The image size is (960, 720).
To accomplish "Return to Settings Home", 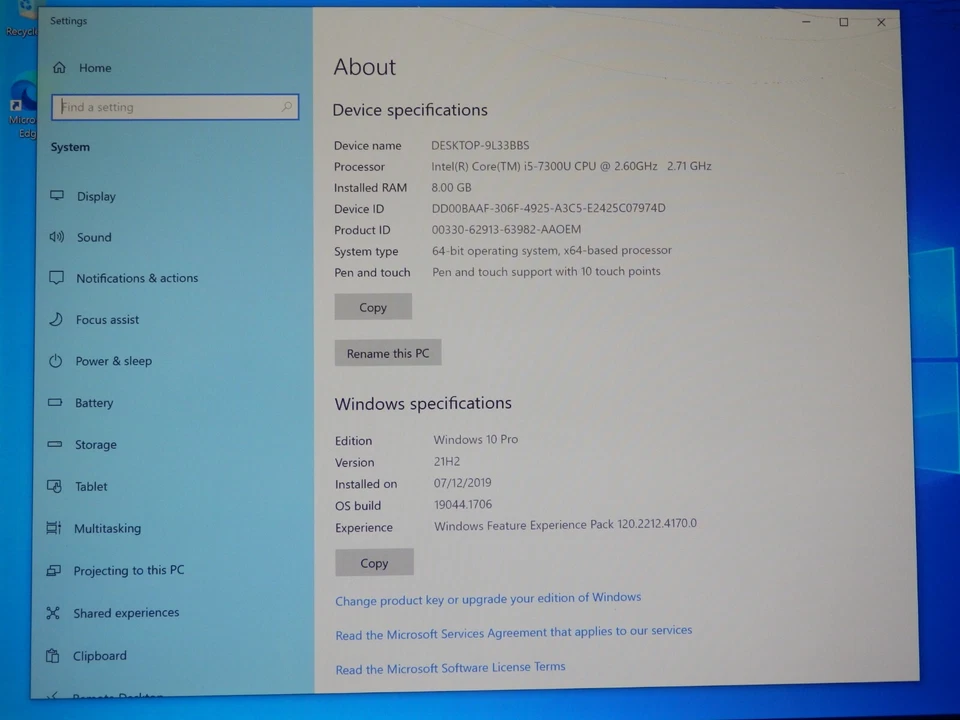I will [95, 67].
